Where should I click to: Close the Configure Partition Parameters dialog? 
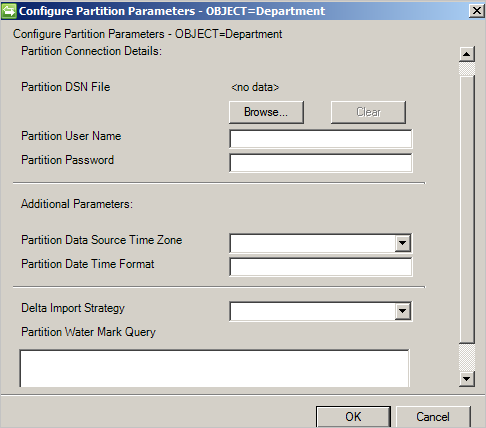(x=477, y=11)
